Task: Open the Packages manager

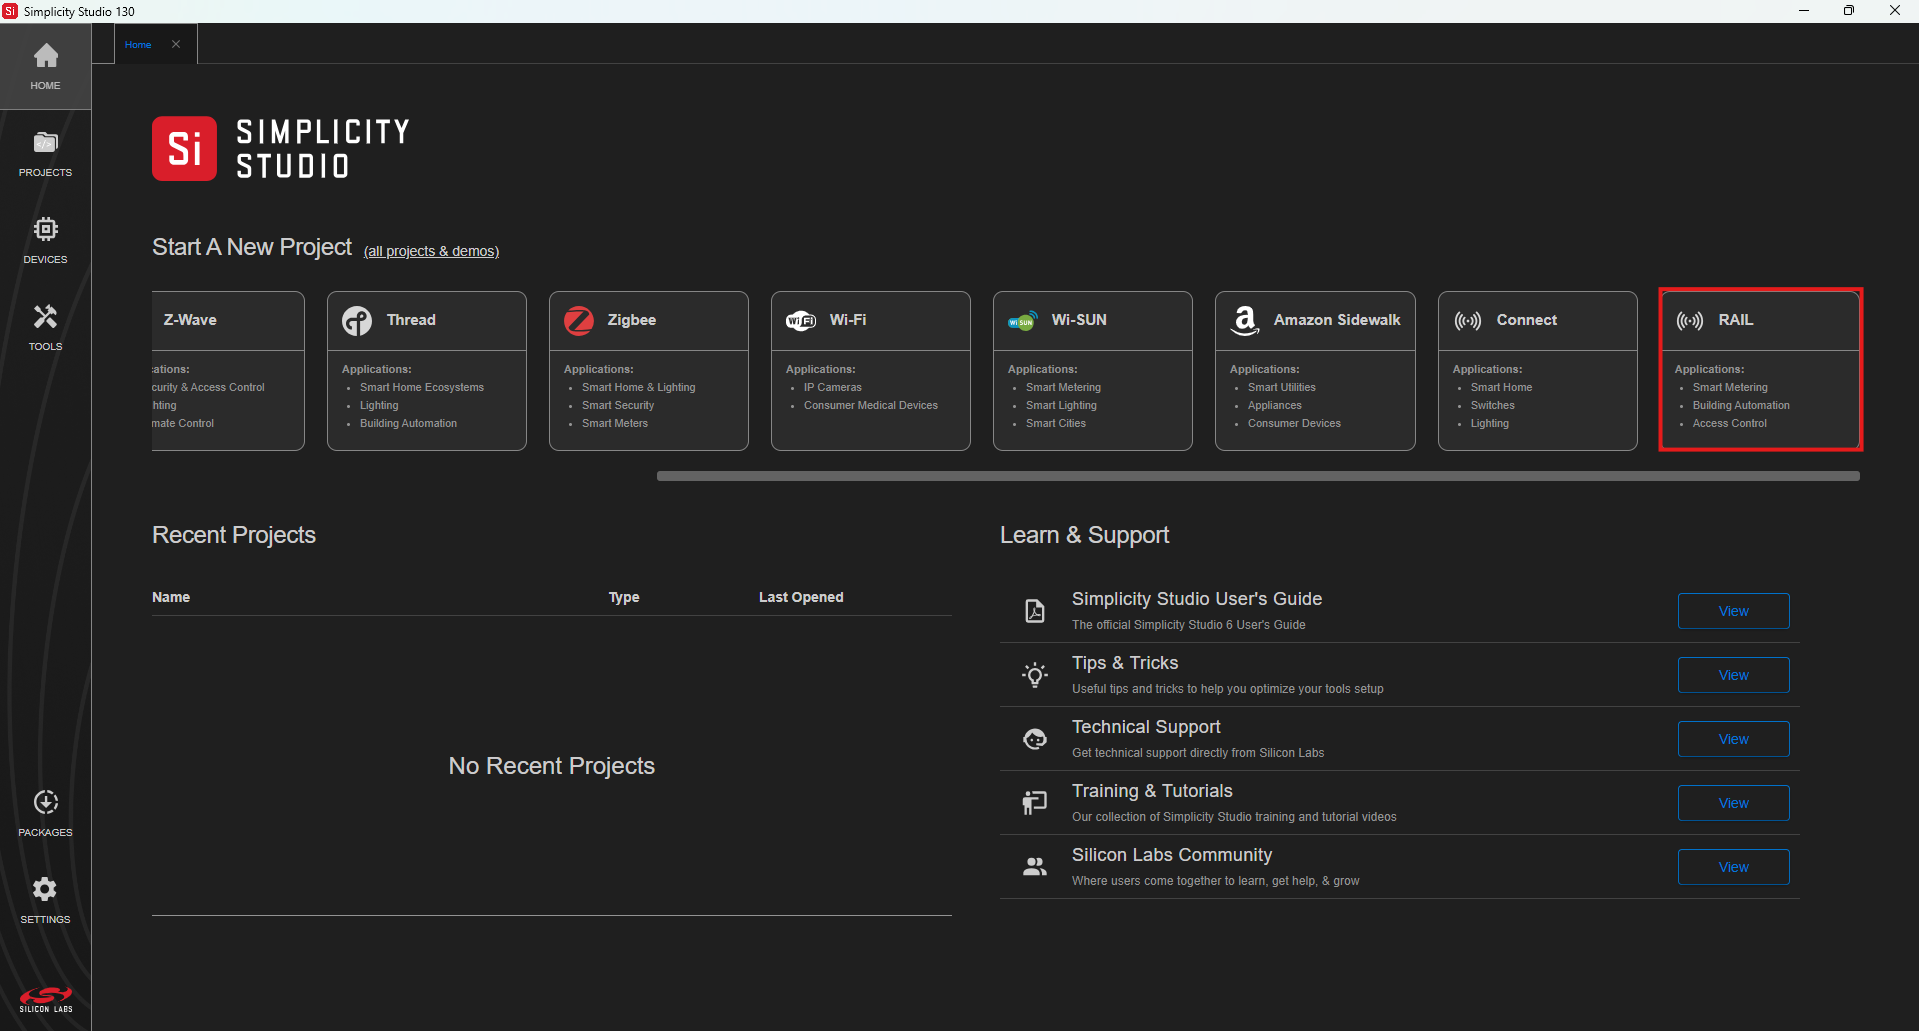Action: [45, 812]
